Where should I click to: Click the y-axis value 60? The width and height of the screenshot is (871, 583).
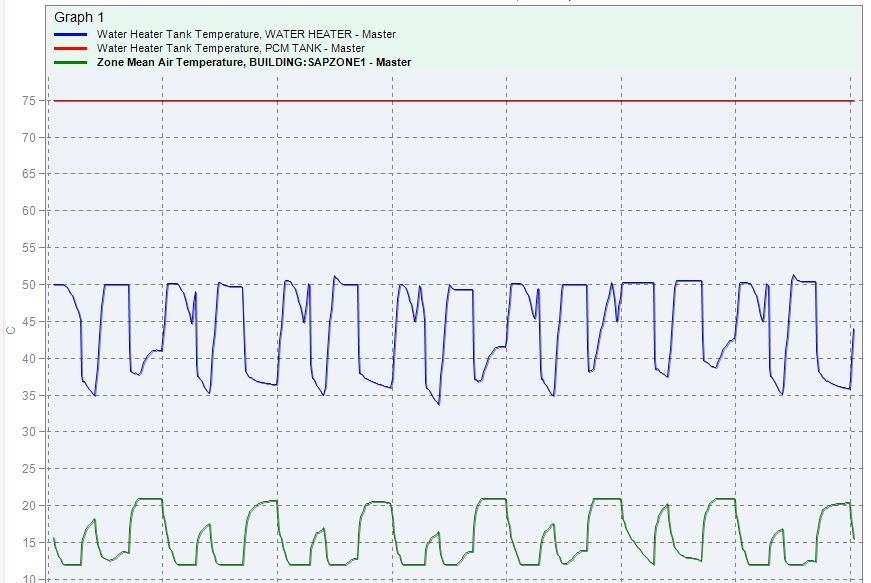29,210
